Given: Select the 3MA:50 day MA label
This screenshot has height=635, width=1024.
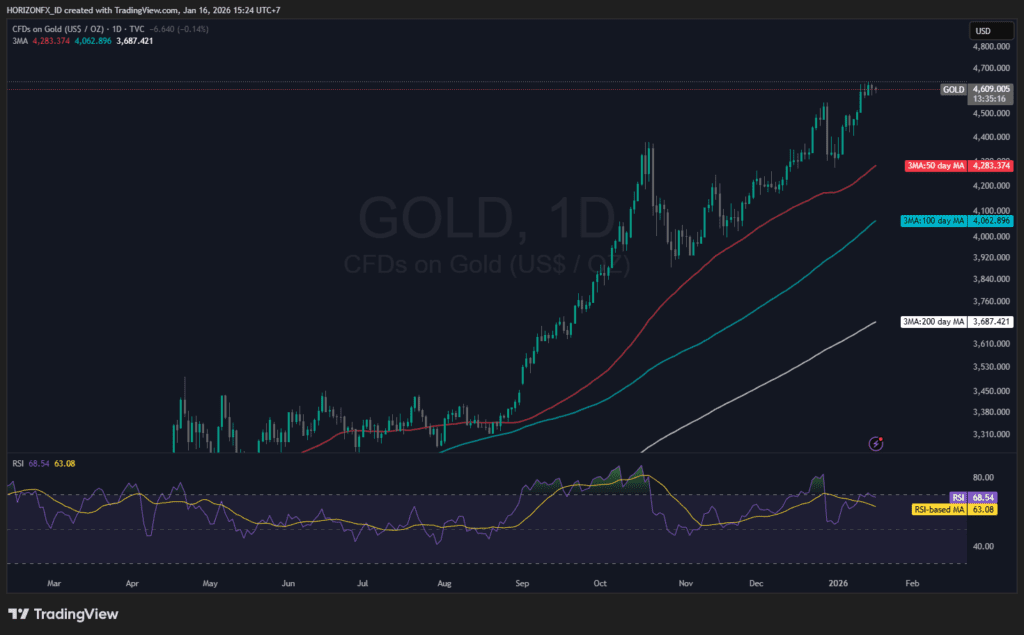Looking at the screenshot, I should 934,165.
